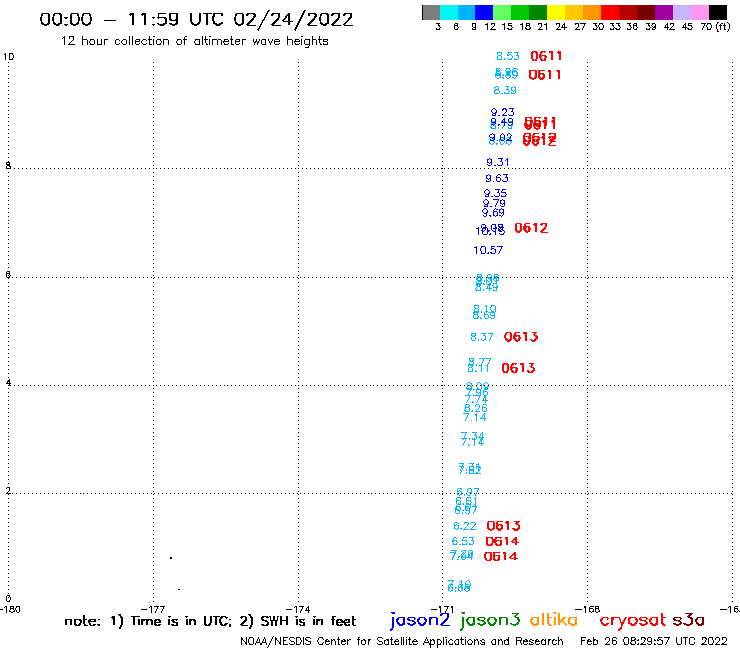
Task: Click the -177 longitude axis label
Action: (x=153, y=609)
